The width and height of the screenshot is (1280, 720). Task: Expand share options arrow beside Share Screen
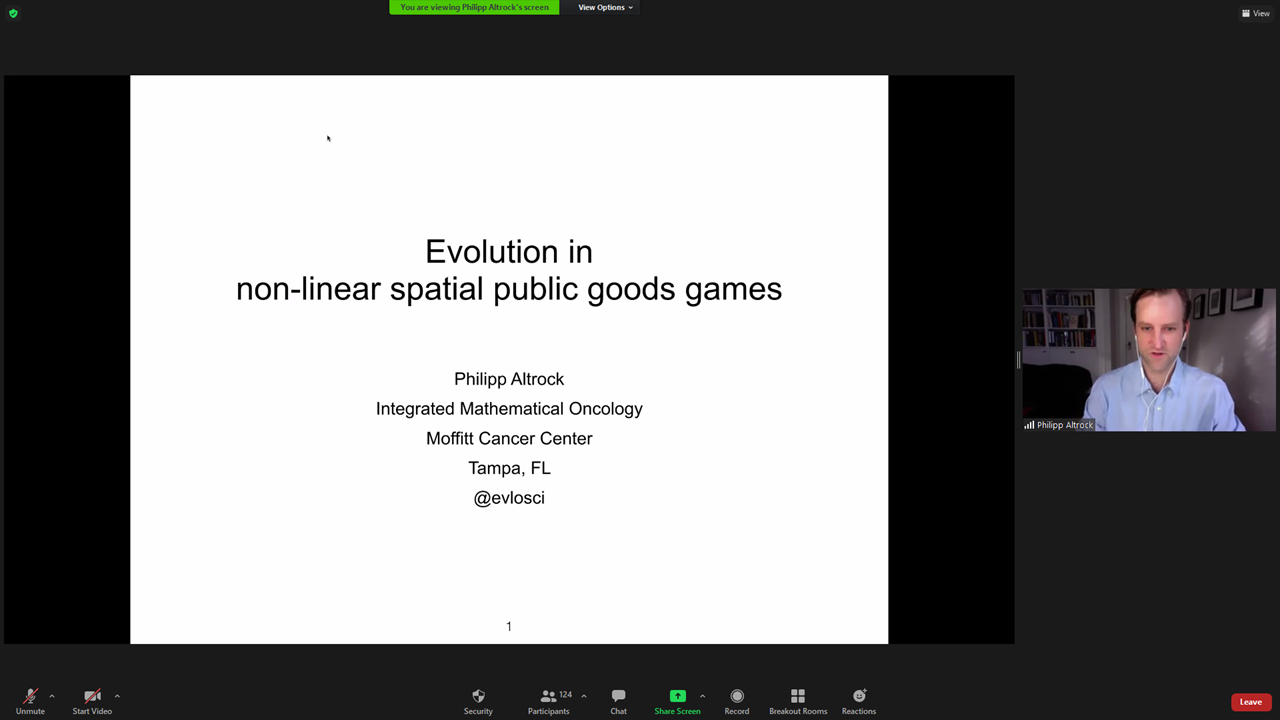tap(702, 696)
